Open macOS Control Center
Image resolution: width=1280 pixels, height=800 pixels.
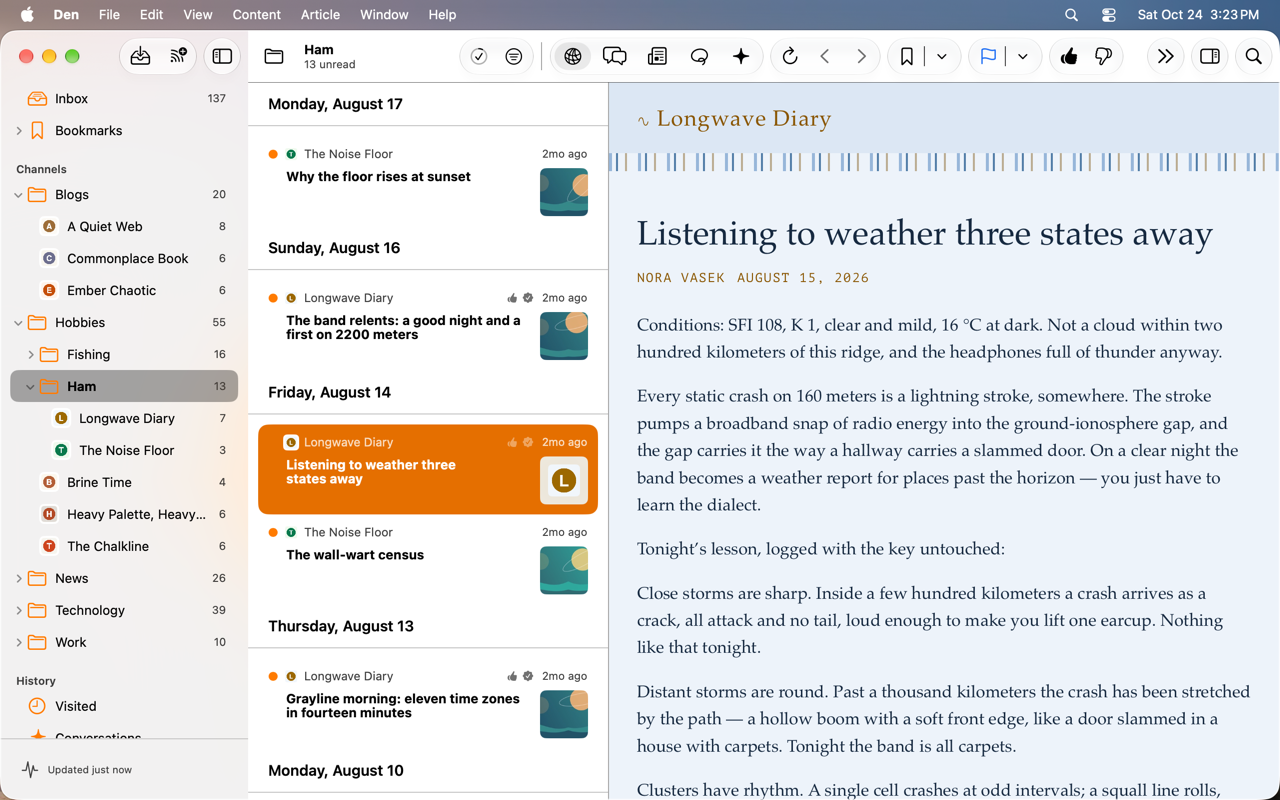coord(1109,15)
